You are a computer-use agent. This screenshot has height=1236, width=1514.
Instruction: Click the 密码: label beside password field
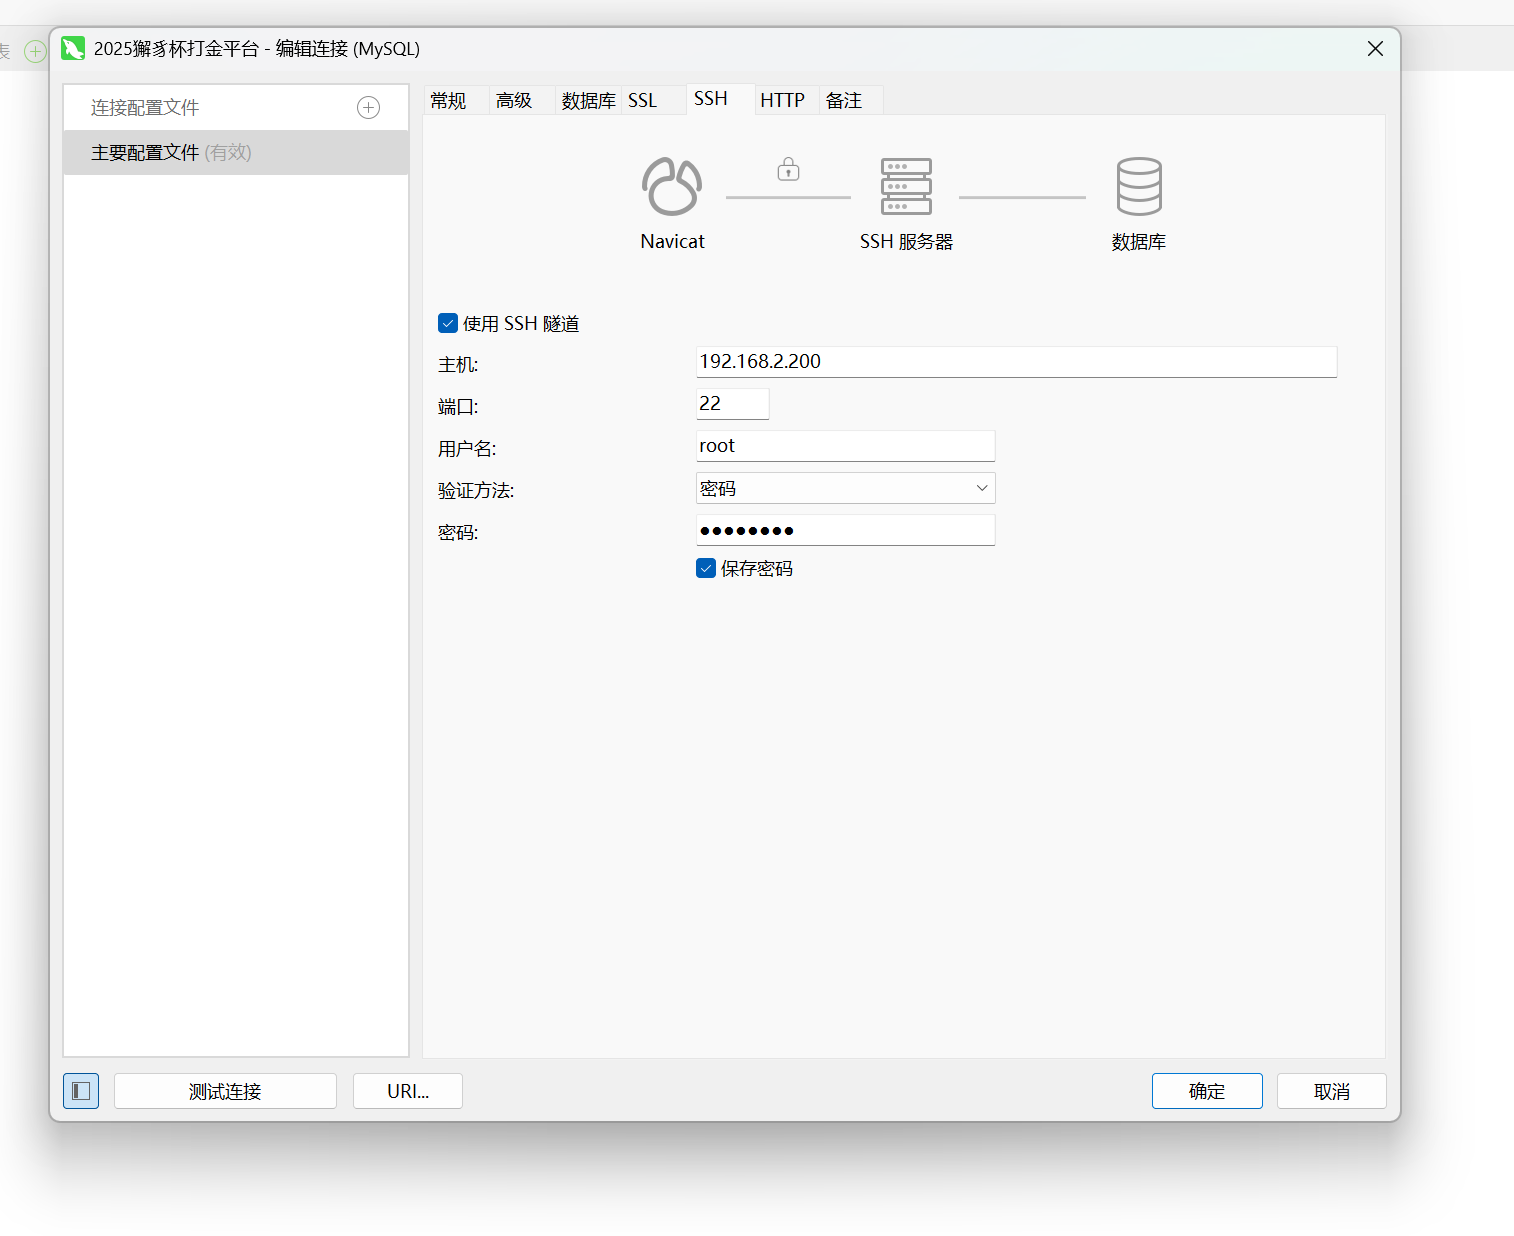[458, 533]
